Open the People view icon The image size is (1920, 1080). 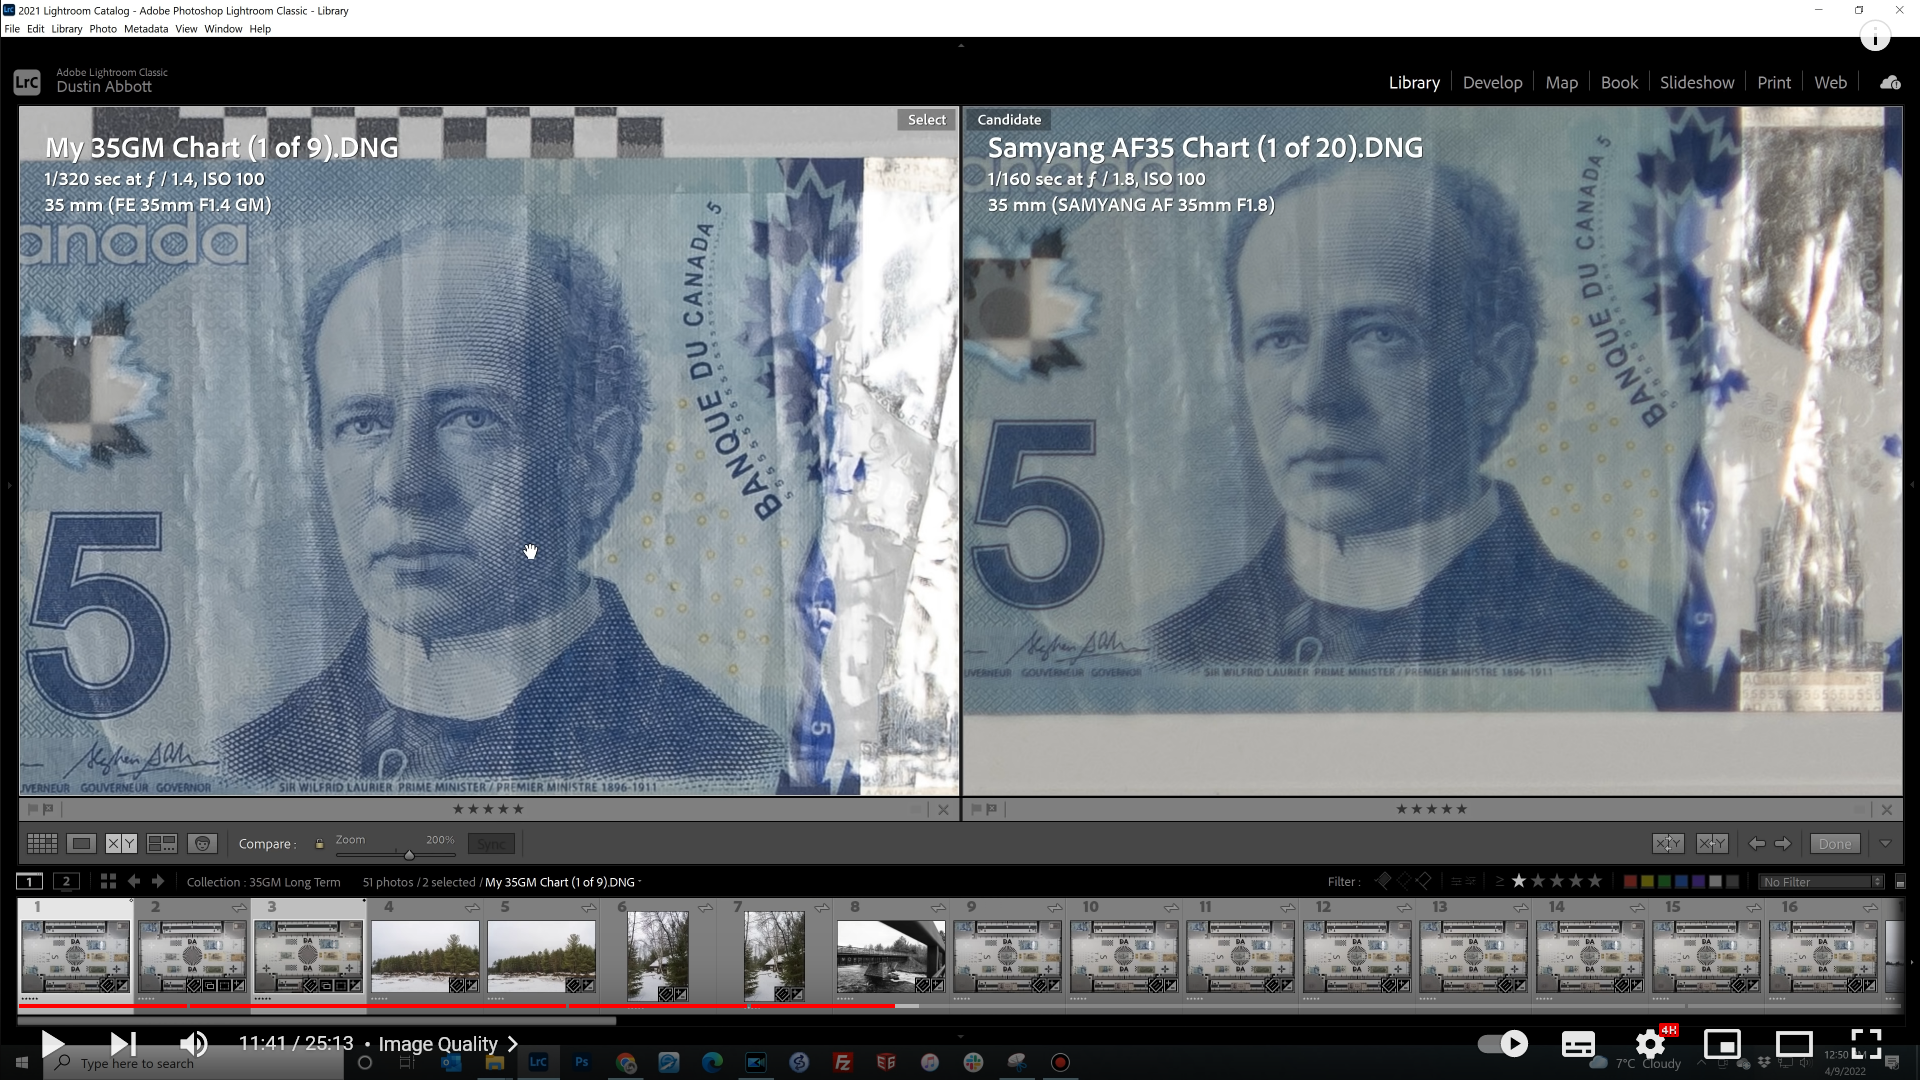point(202,844)
